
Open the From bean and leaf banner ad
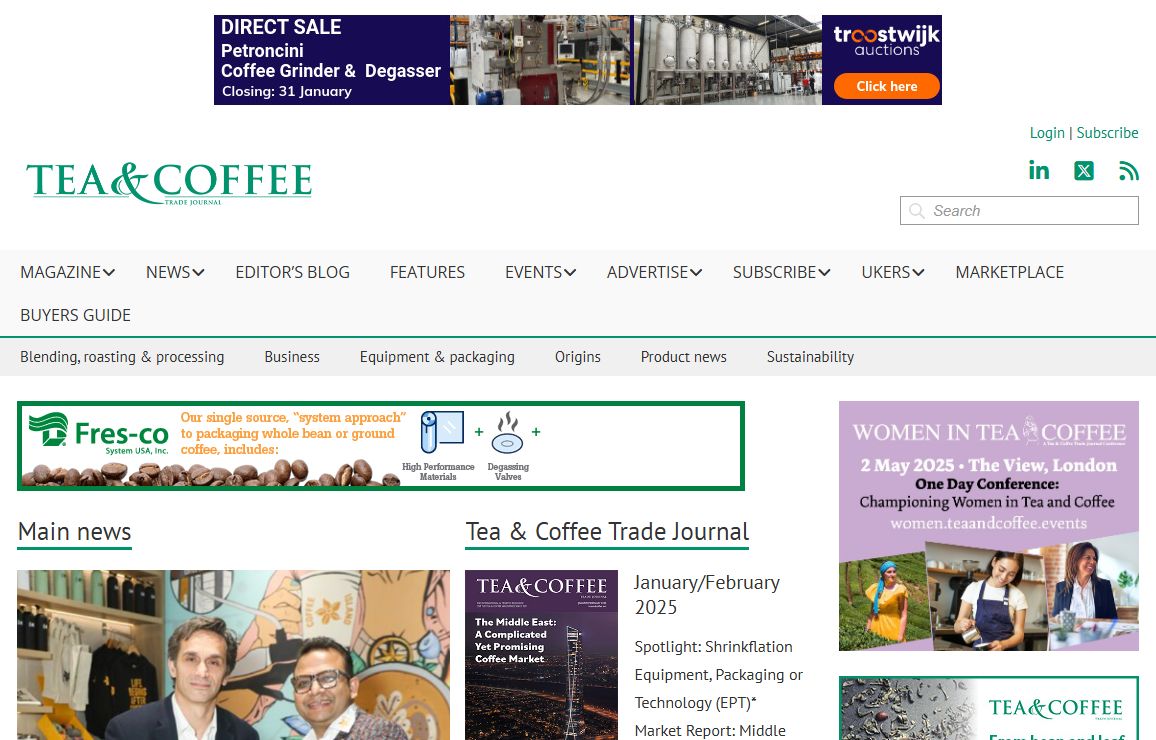point(989,708)
